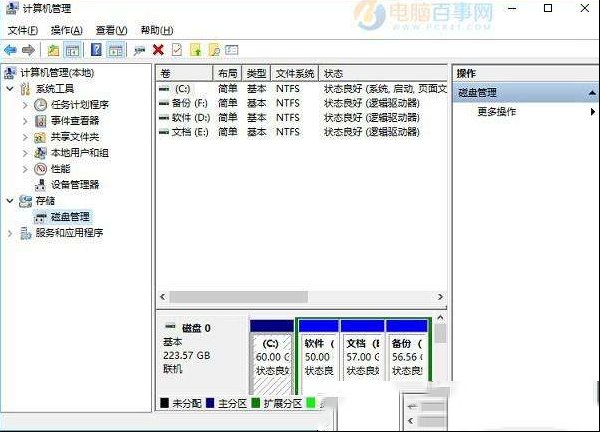The width and height of the screenshot is (600, 432).
Task: Collapse the 磁盘管理 actions section arrow
Action: coord(592,93)
